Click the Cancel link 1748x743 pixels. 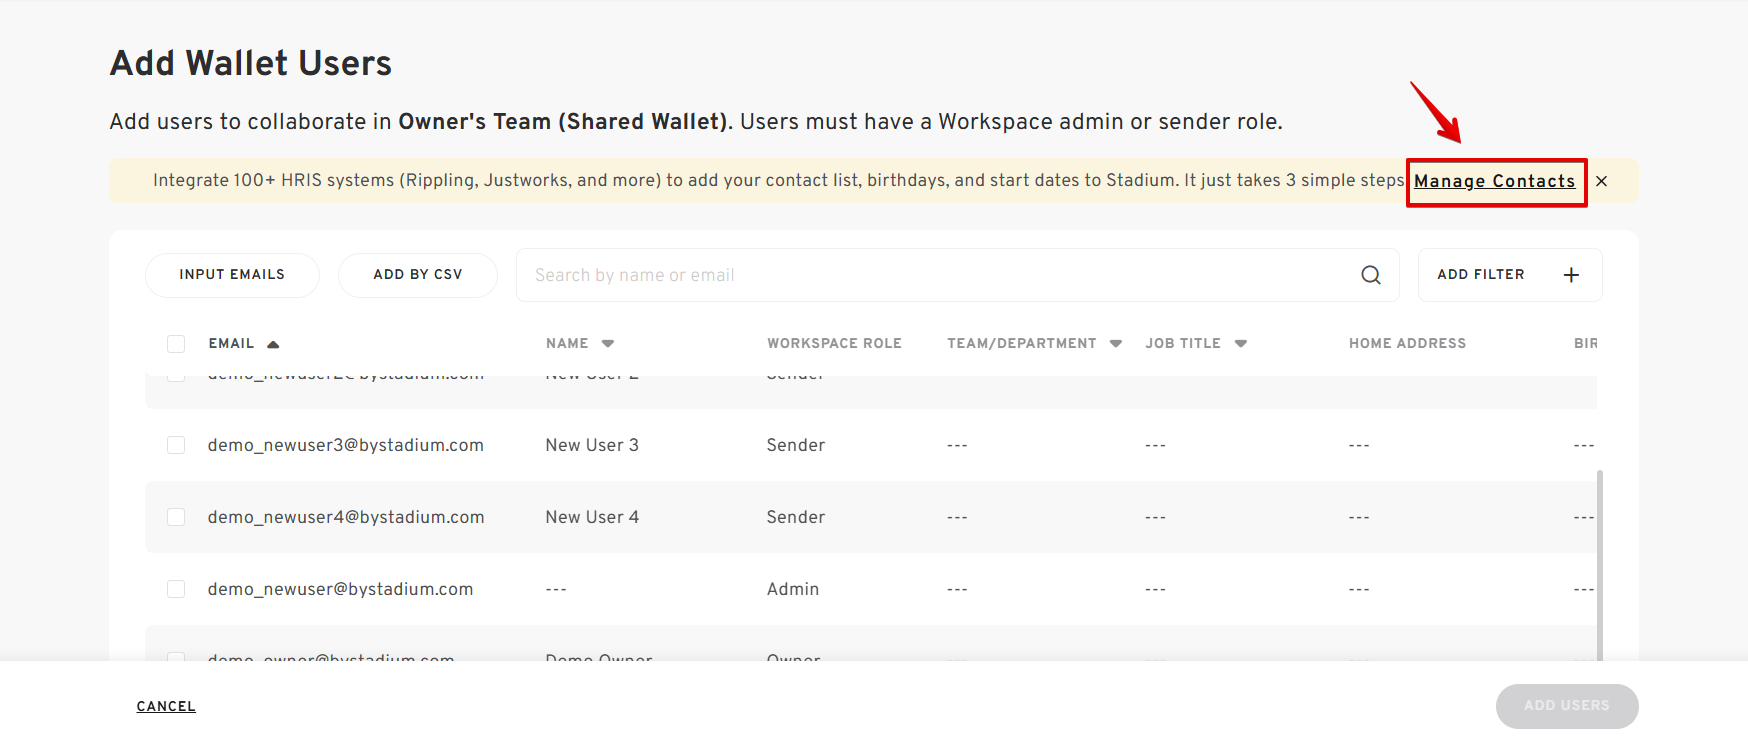tap(166, 707)
